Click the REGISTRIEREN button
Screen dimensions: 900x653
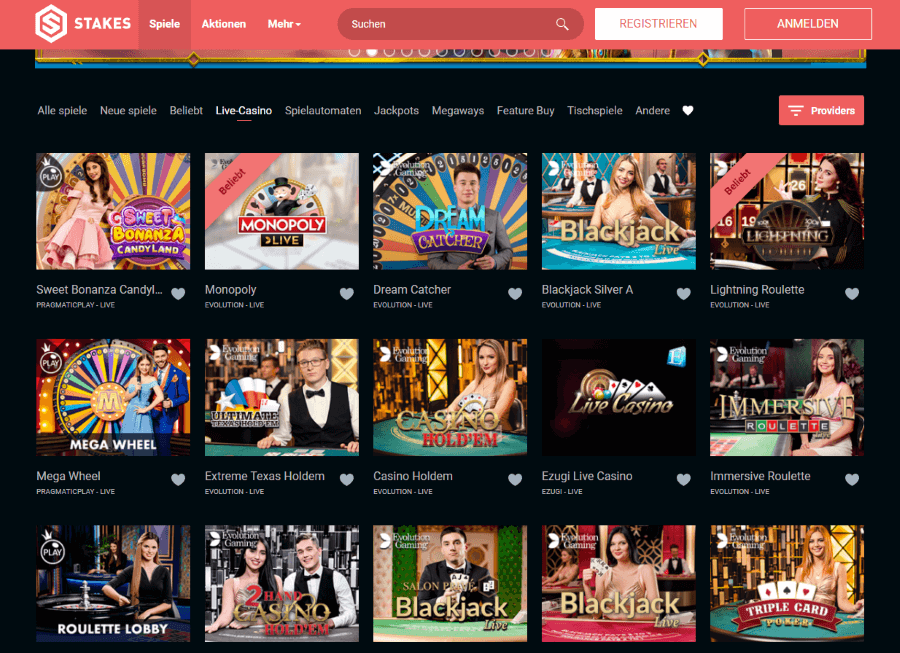tap(658, 23)
